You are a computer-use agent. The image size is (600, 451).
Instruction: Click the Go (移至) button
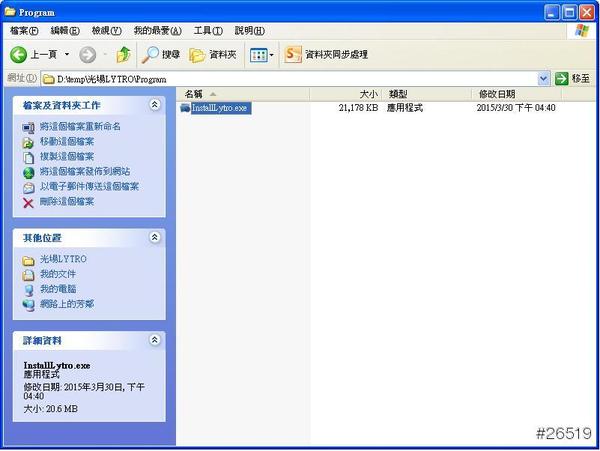[x=572, y=79]
